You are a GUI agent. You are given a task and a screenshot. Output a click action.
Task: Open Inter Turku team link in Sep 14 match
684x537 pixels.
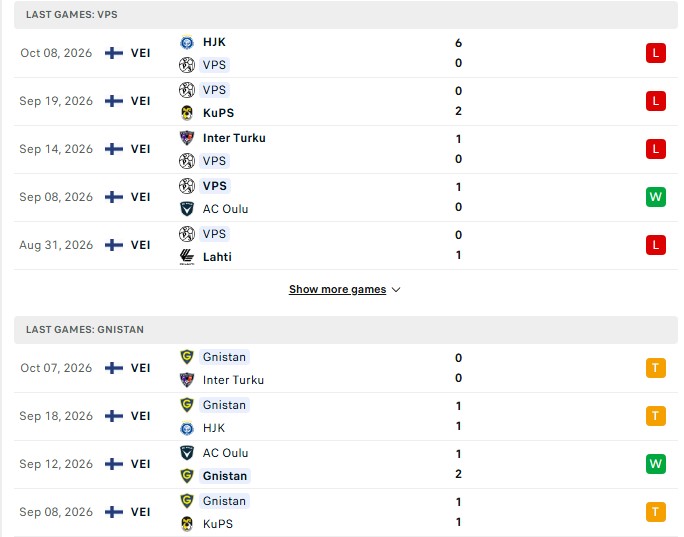(234, 138)
